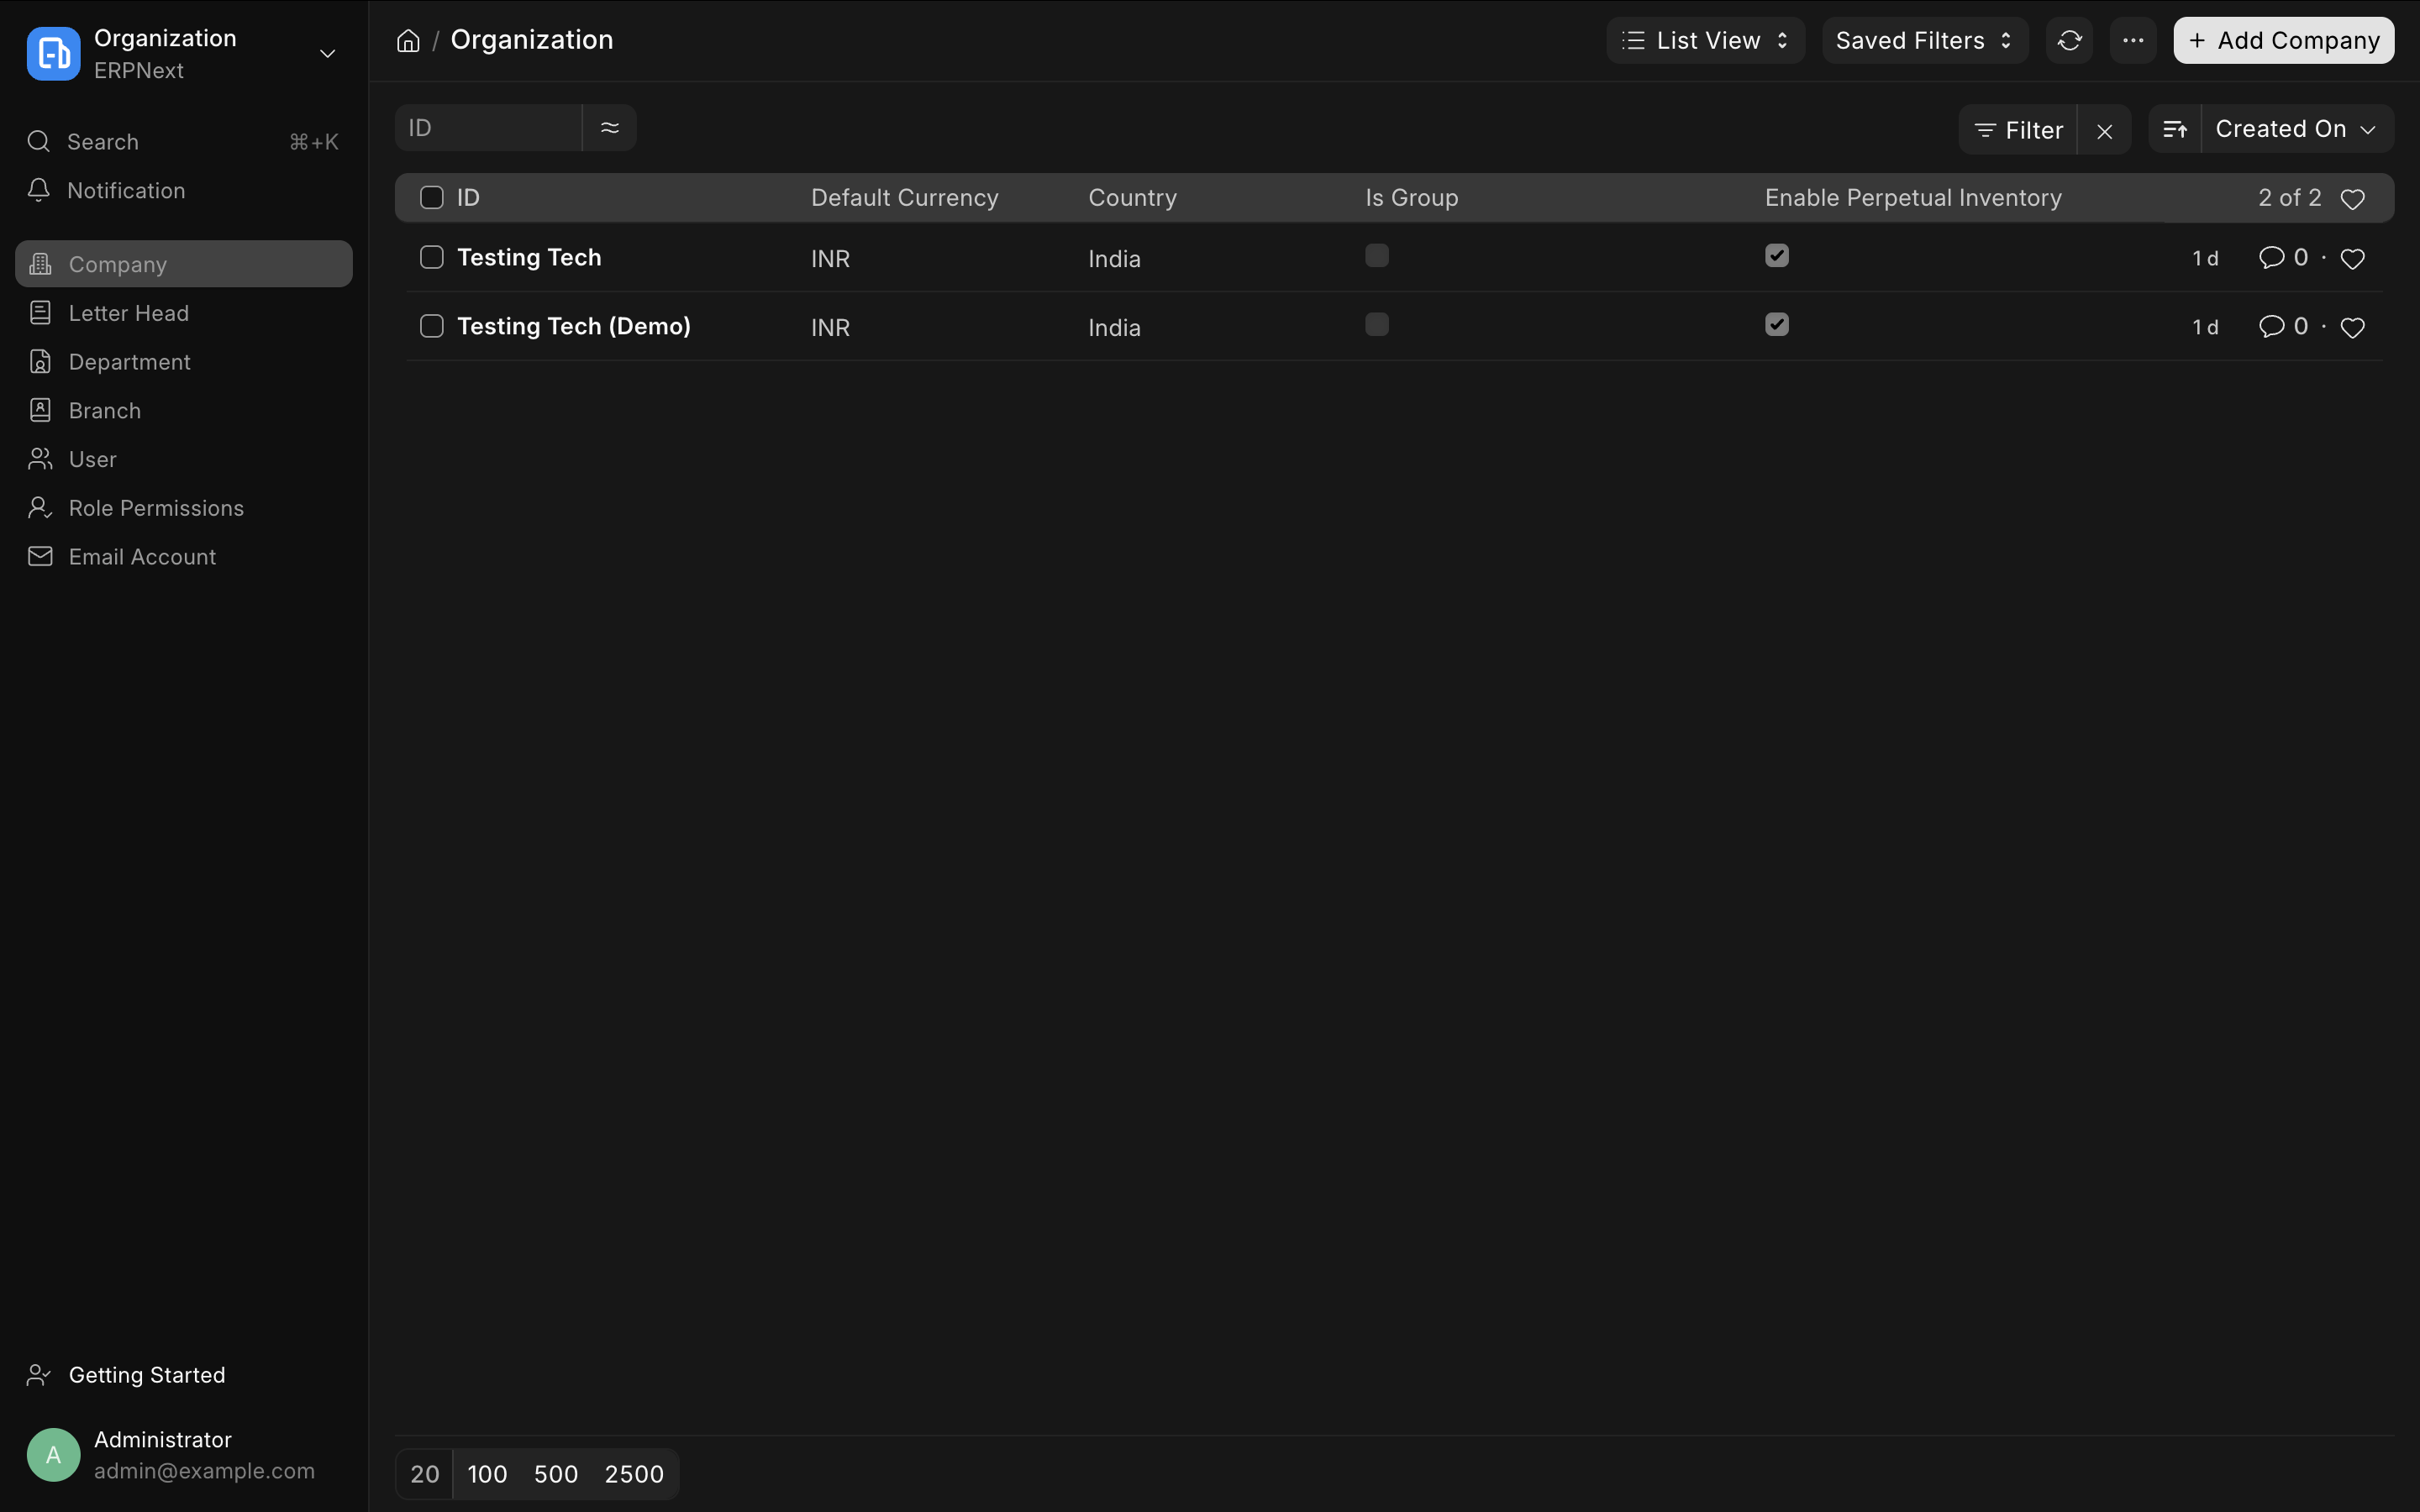Select the Testing Tech row checkbox
Screen dimensions: 2420x1512
click(432, 258)
